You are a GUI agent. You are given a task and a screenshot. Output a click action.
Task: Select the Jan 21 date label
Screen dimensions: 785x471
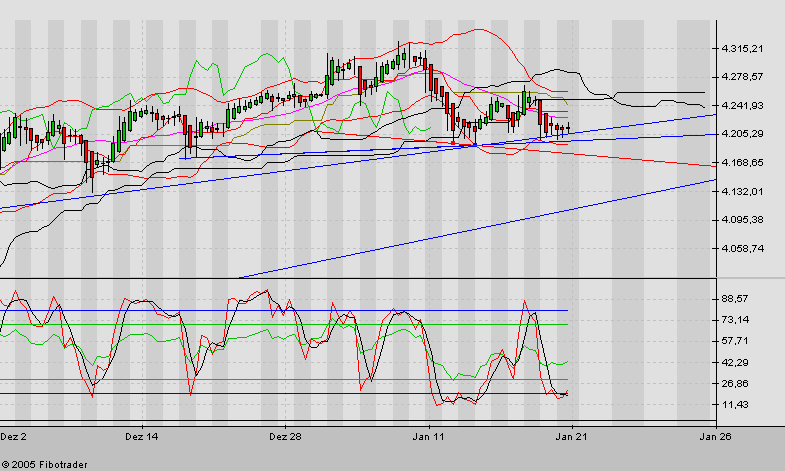click(x=572, y=436)
